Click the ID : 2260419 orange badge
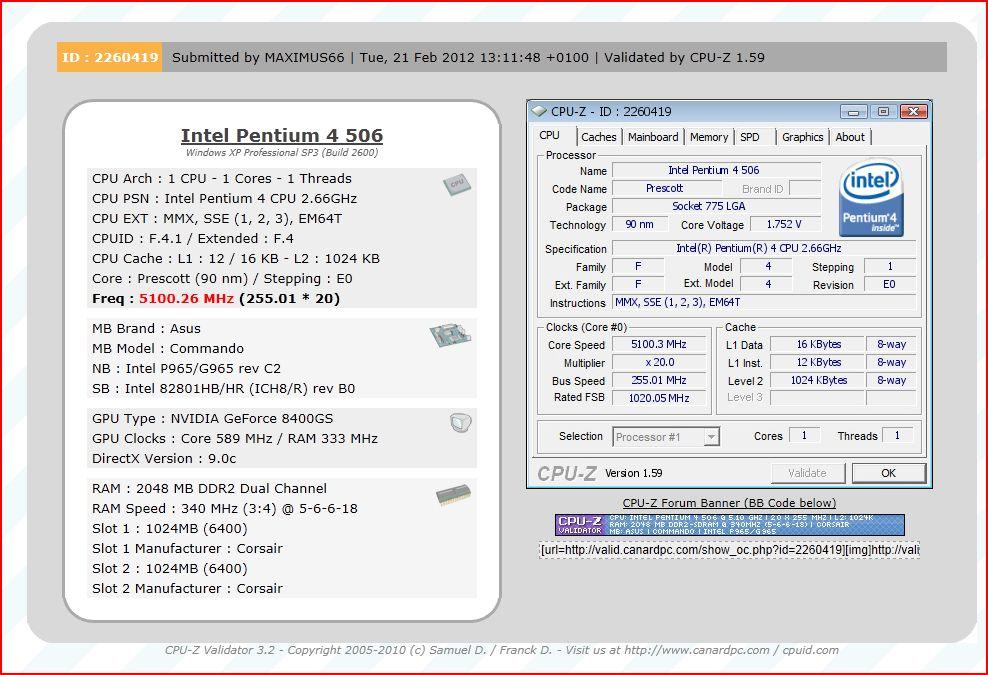Screen dimensions: 988x675 pos(110,57)
